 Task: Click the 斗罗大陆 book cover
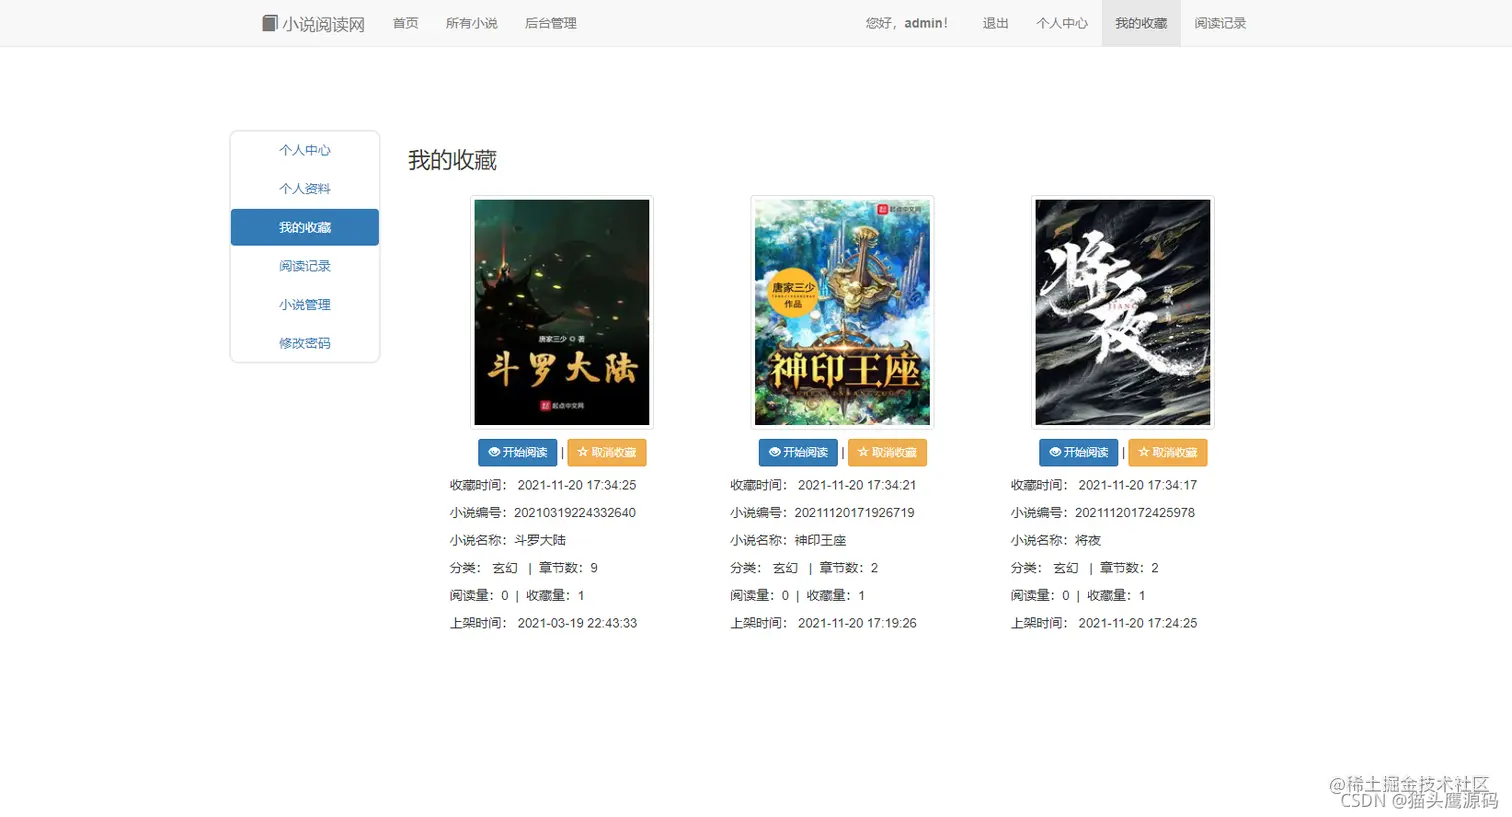562,312
